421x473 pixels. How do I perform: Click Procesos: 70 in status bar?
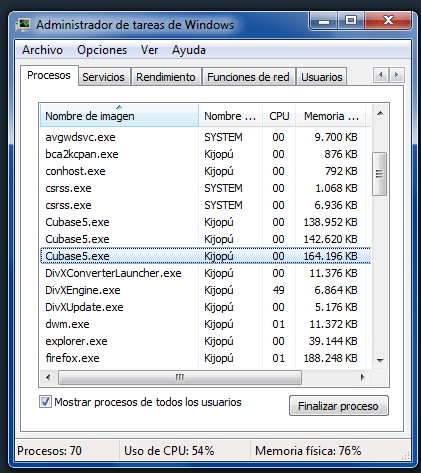[x=49, y=451]
